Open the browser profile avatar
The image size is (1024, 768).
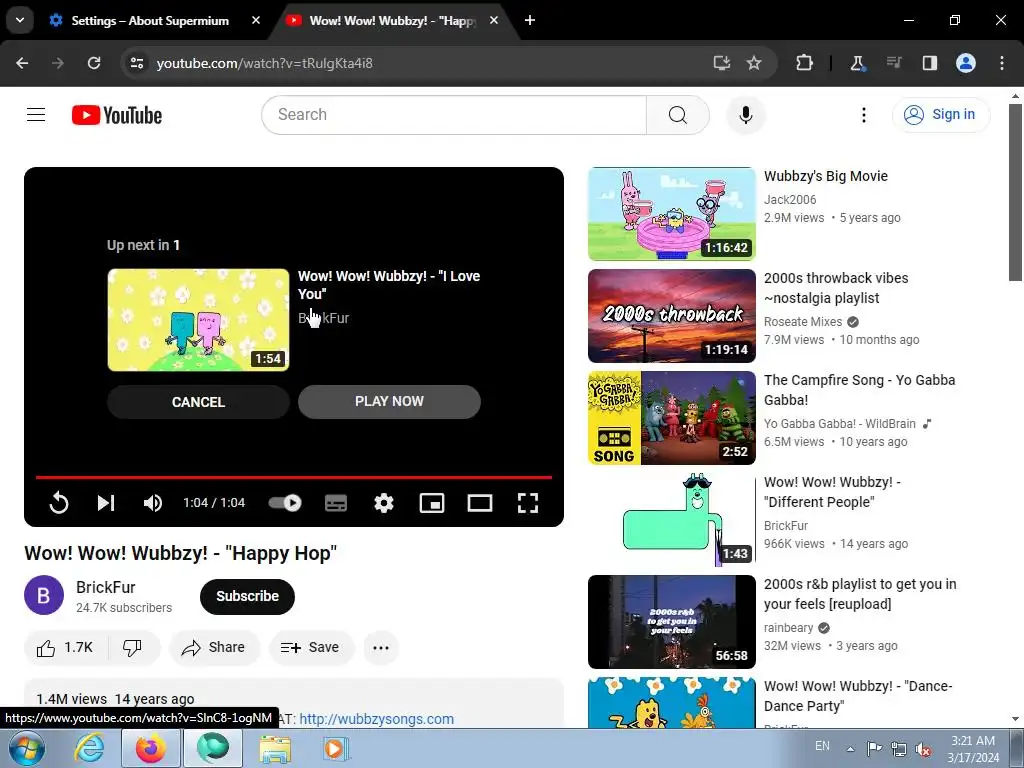(966, 63)
